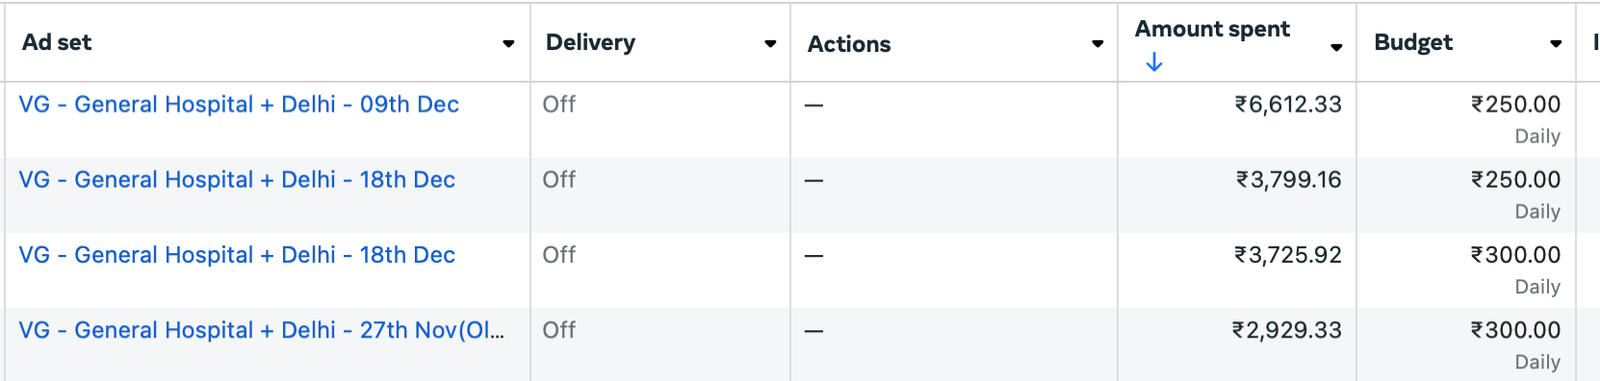This screenshot has width=1600, height=381.
Task: Open the 18th Dec ad set with ₹3,725.92 spent
Action: point(237,255)
